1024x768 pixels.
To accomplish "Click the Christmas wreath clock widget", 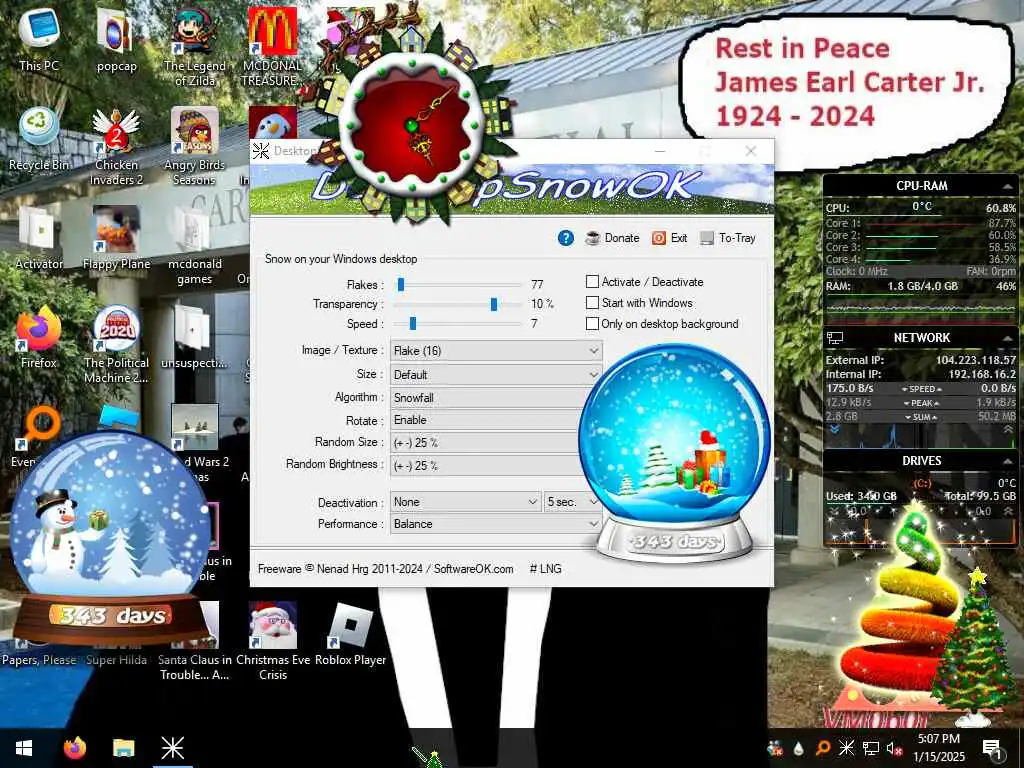I will click(x=413, y=124).
